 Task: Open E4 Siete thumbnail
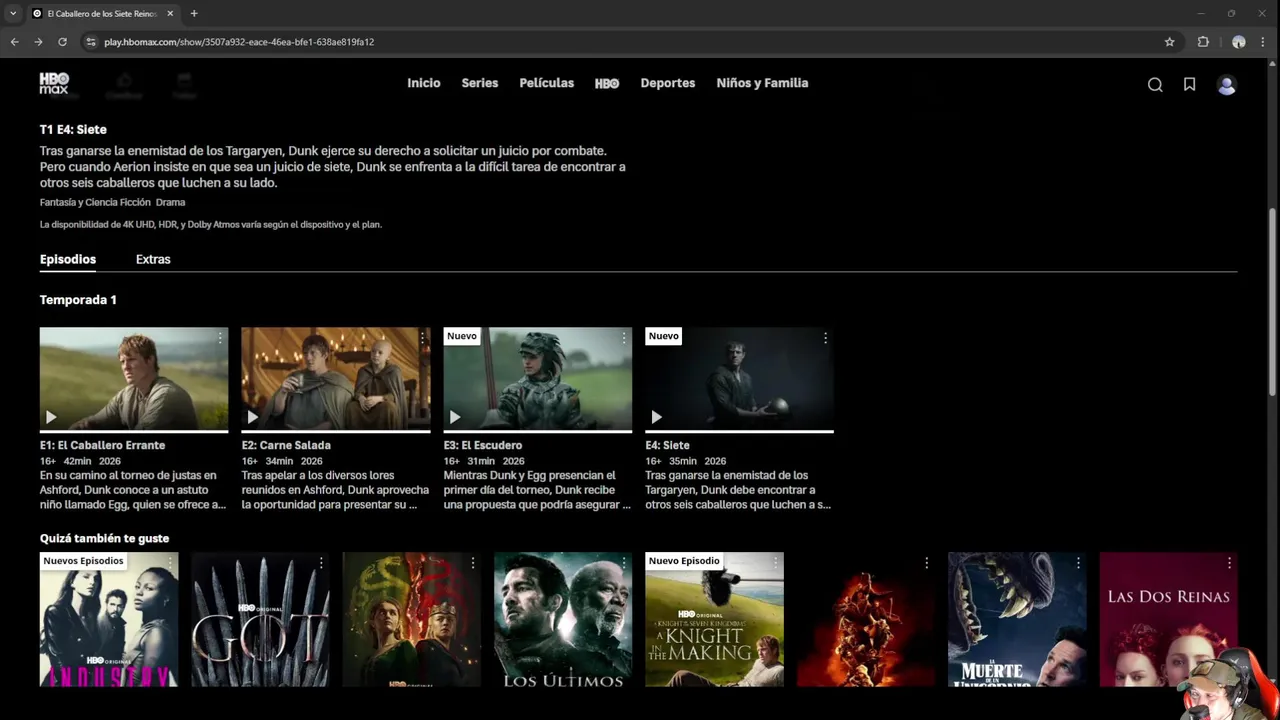coord(739,378)
